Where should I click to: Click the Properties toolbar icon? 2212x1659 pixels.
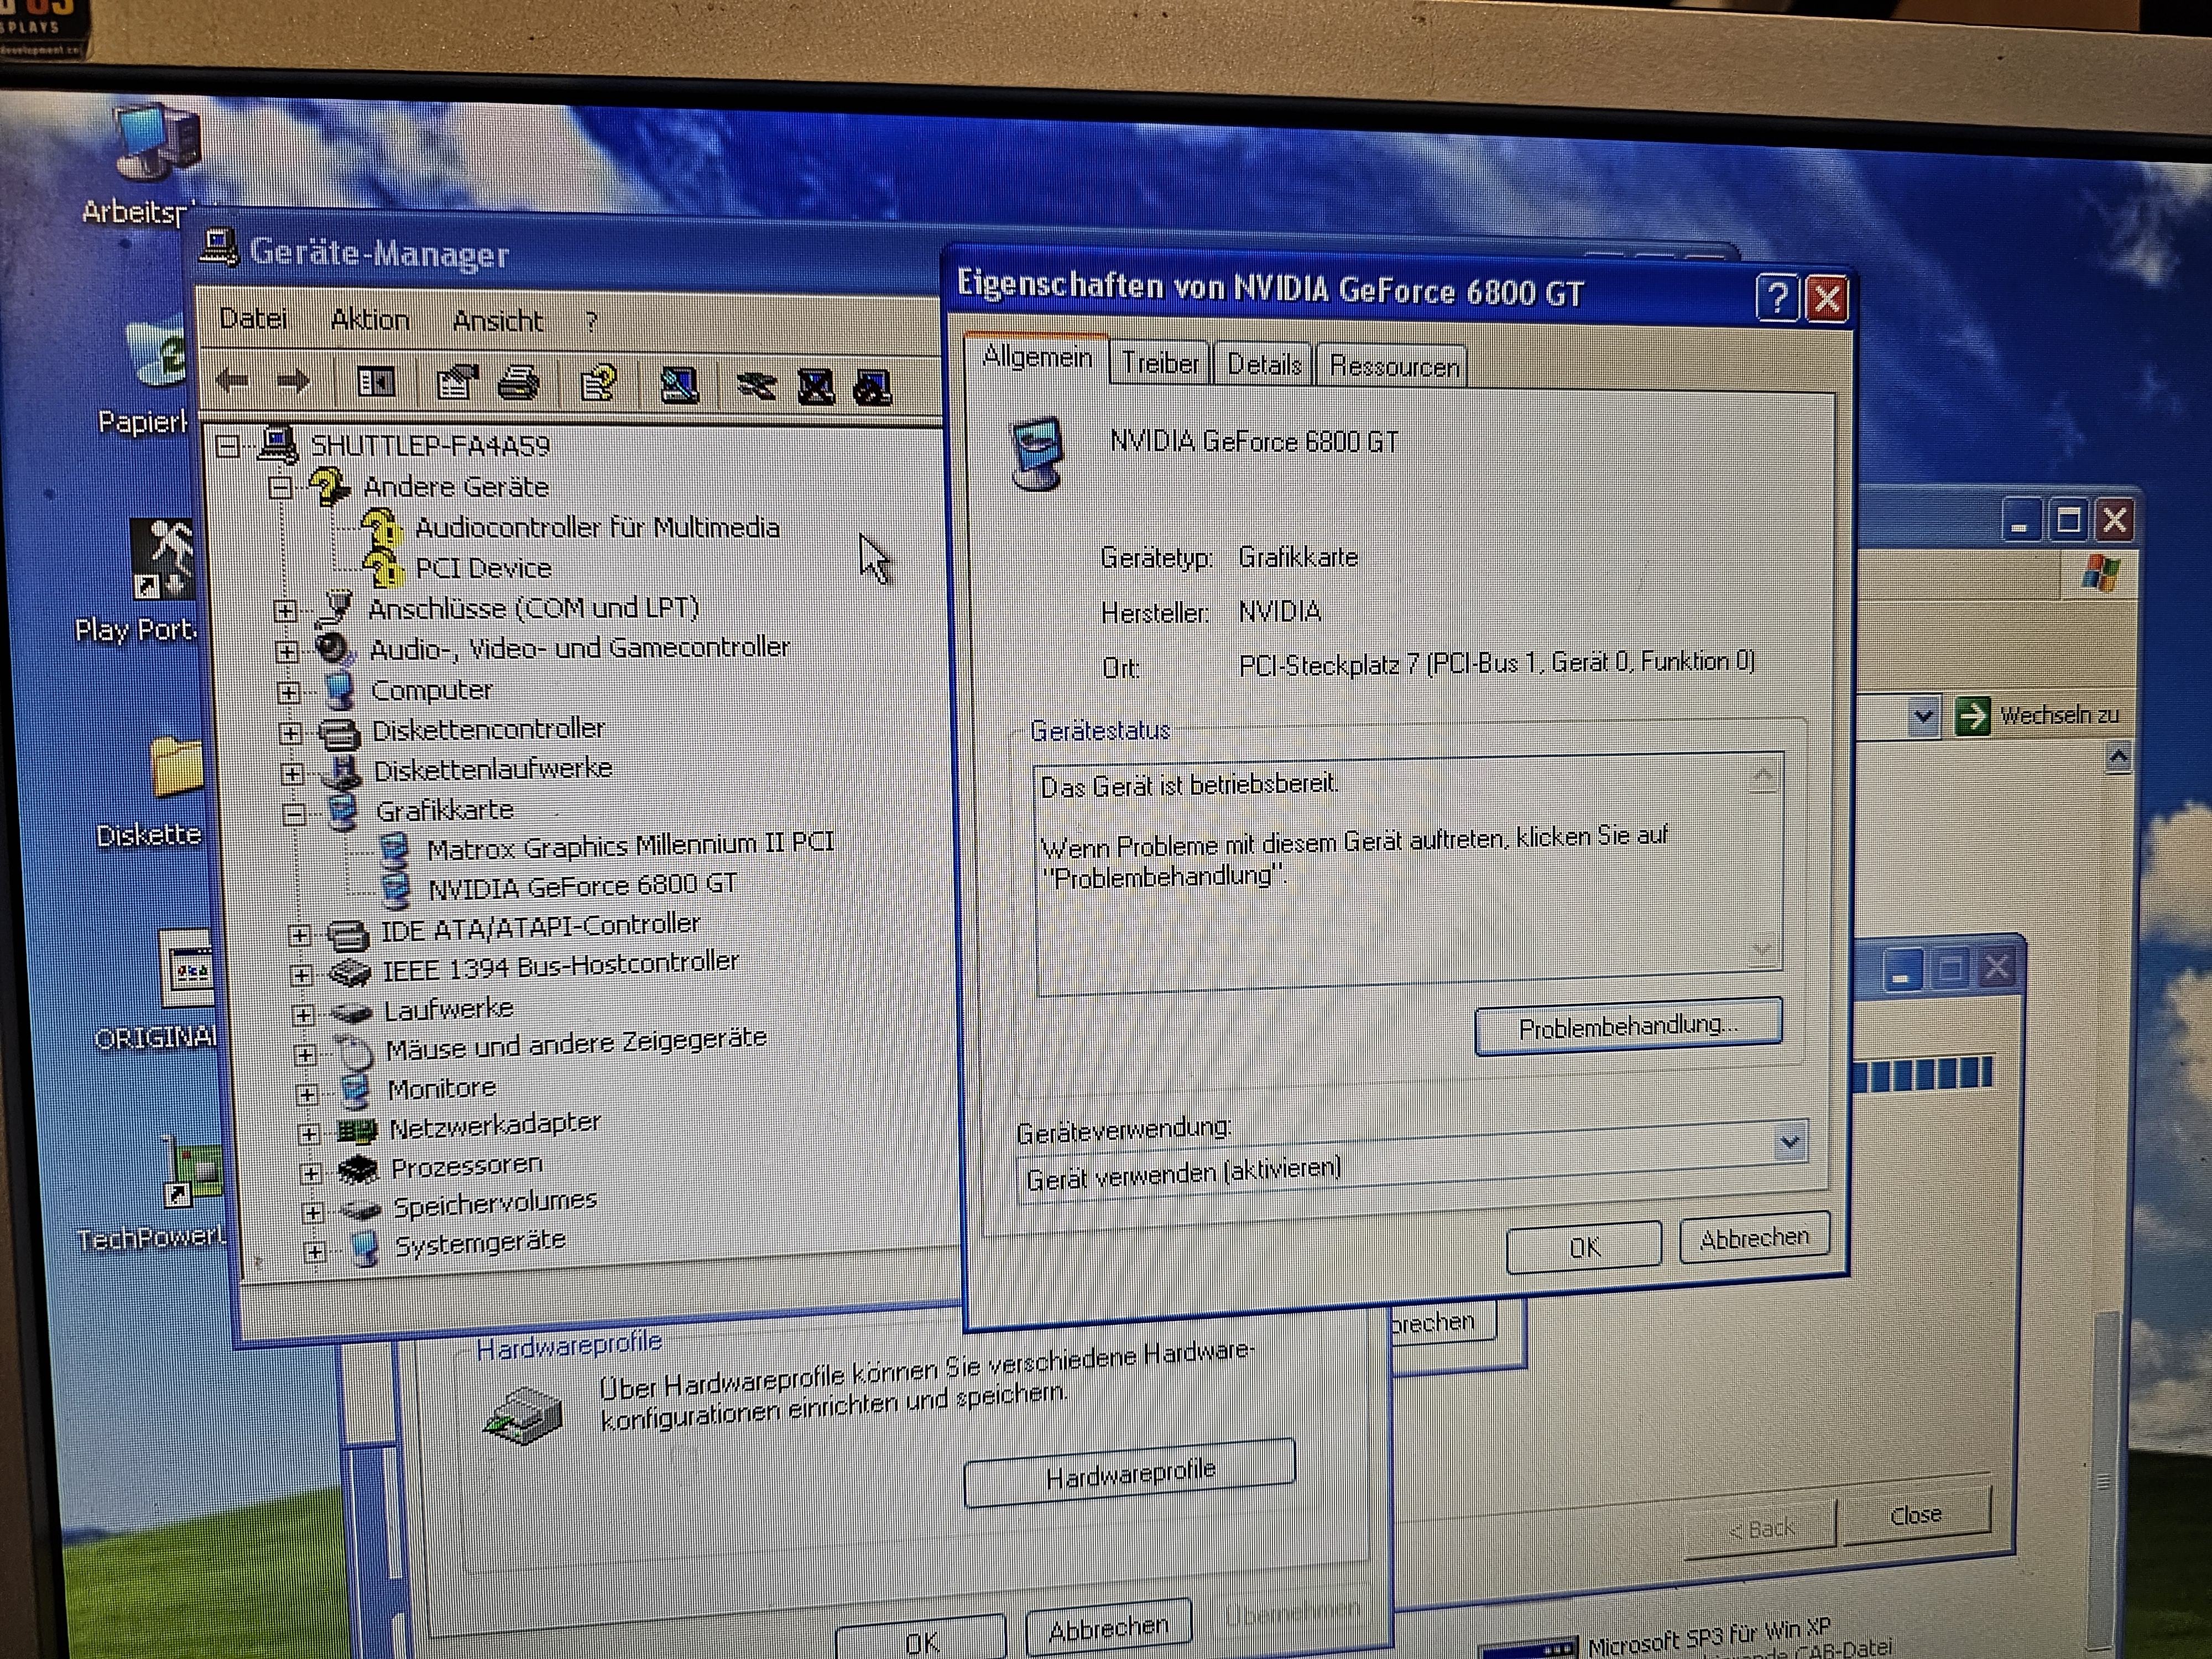(457, 383)
